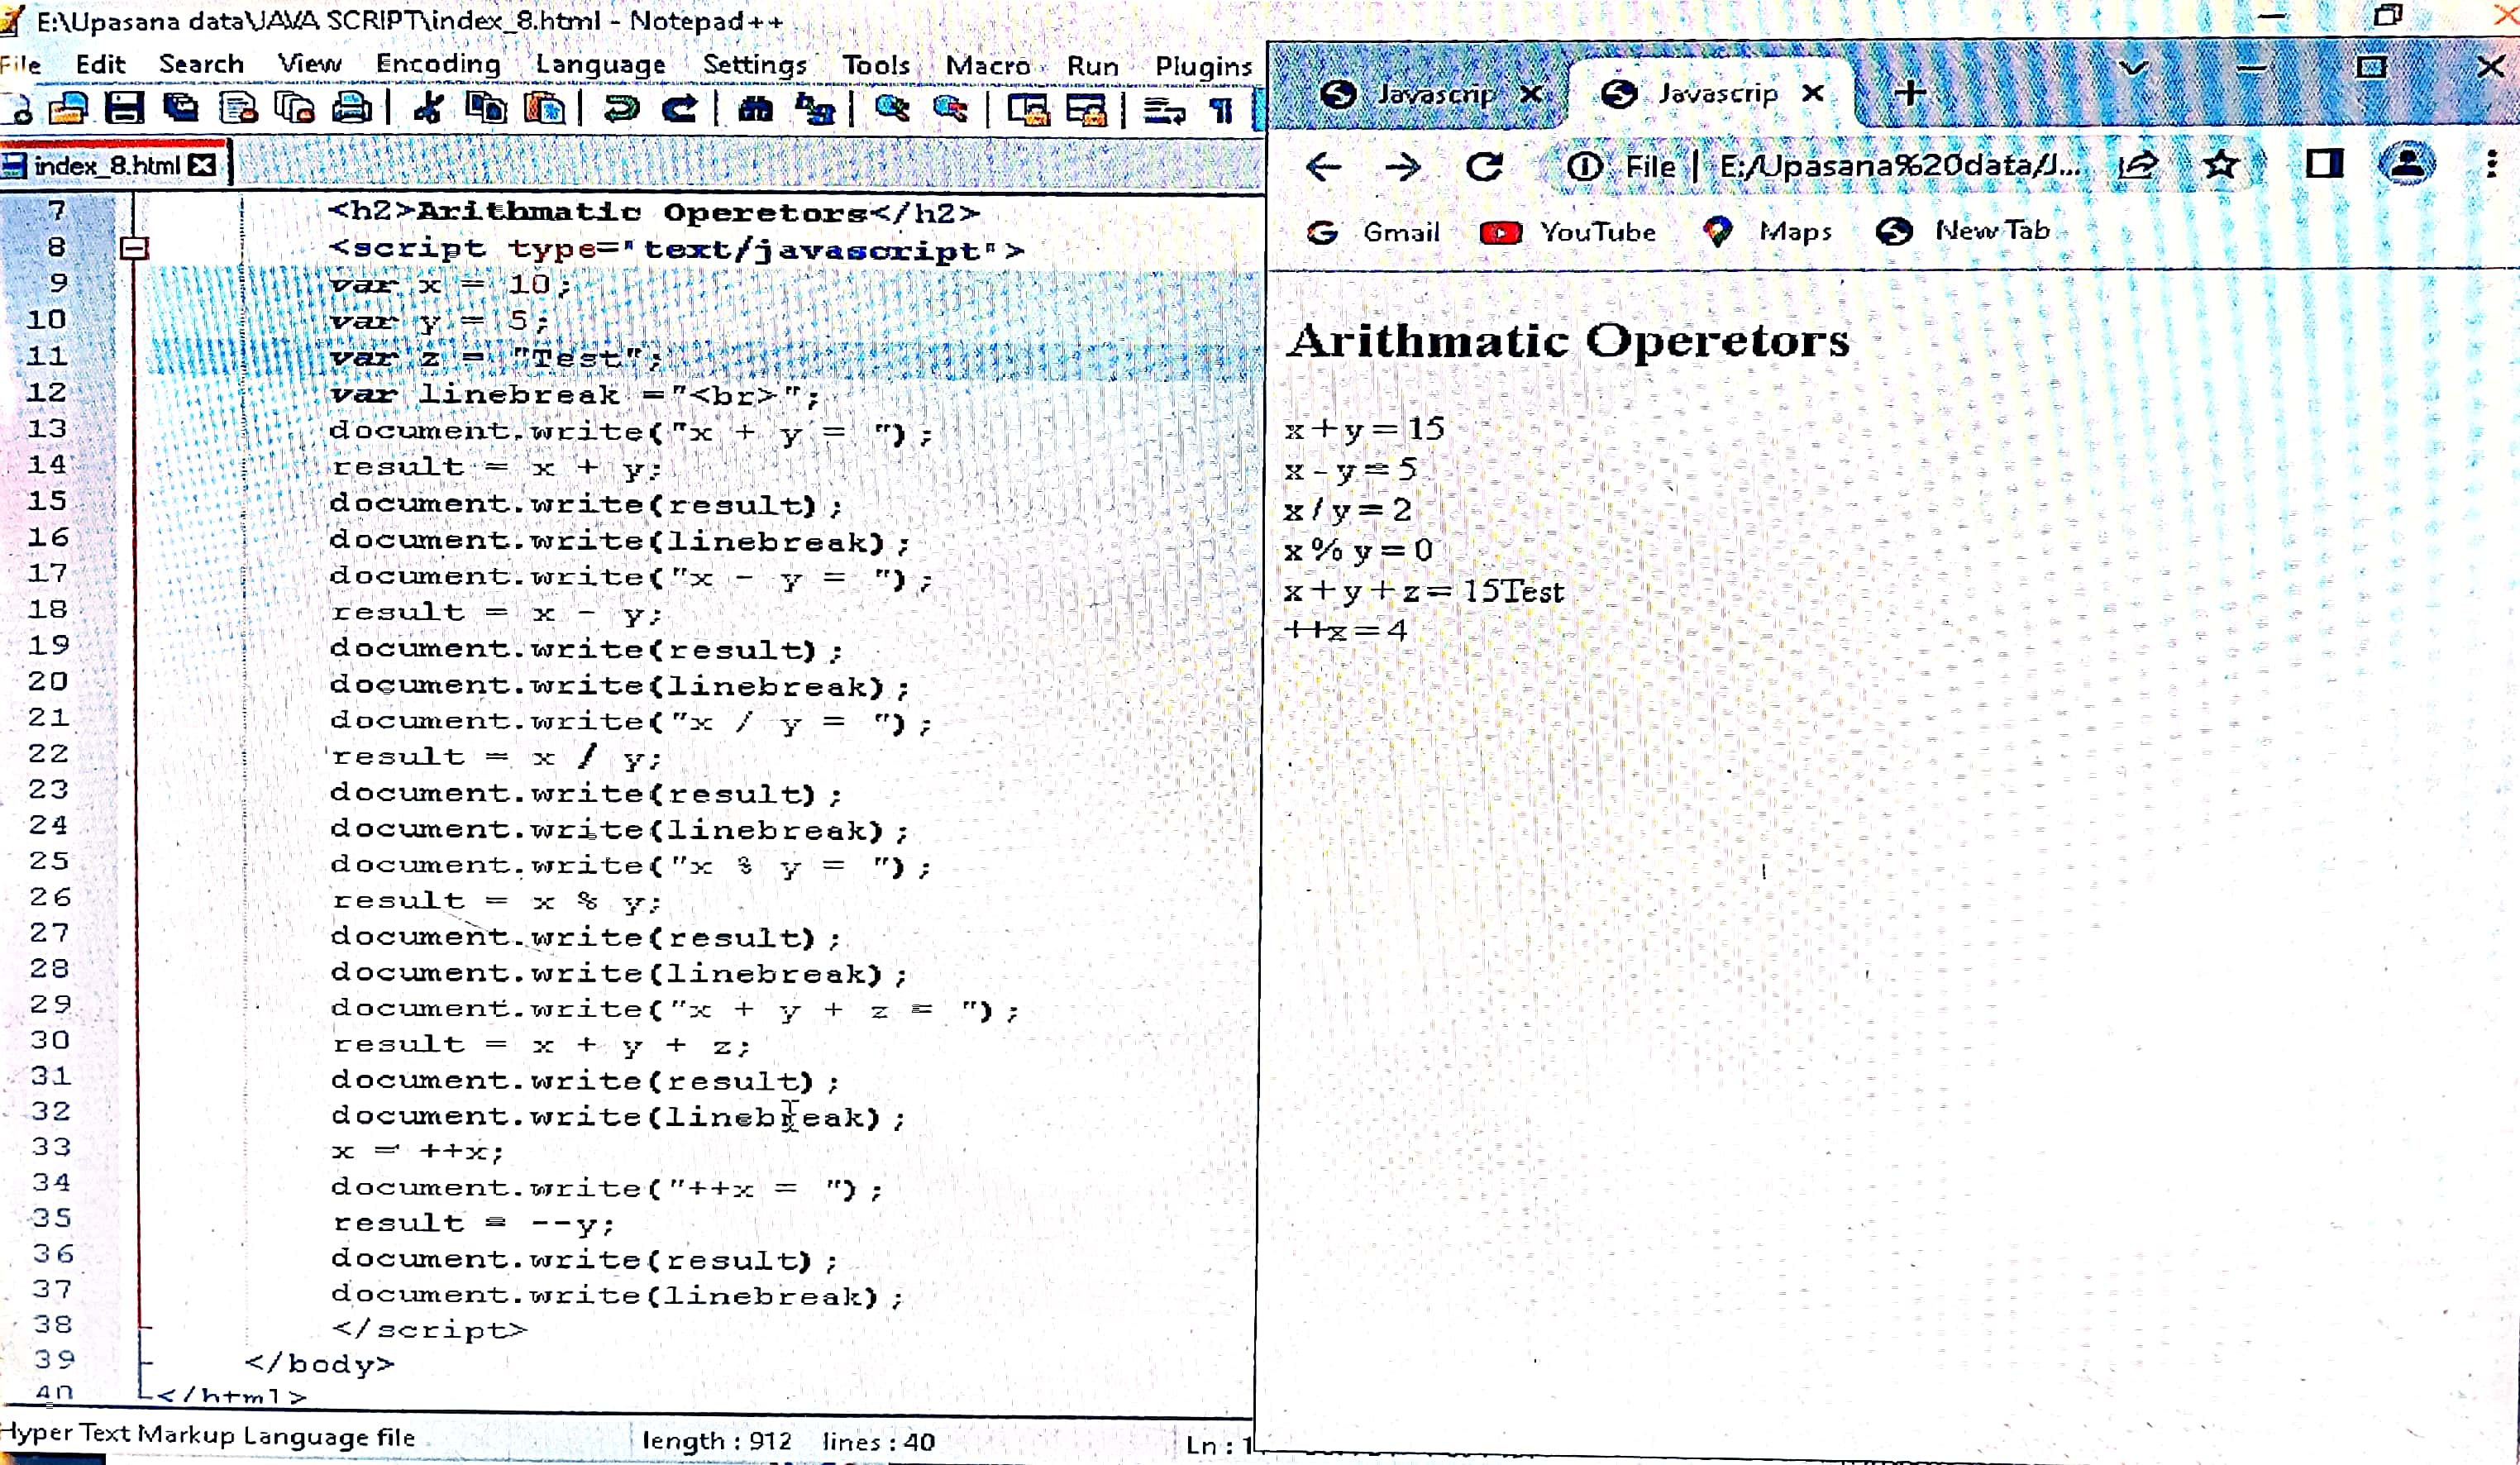2520x1465 pixels.
Task: Click the Print toolbar icon in Notepad++
Action: click(x=352, y=108)
